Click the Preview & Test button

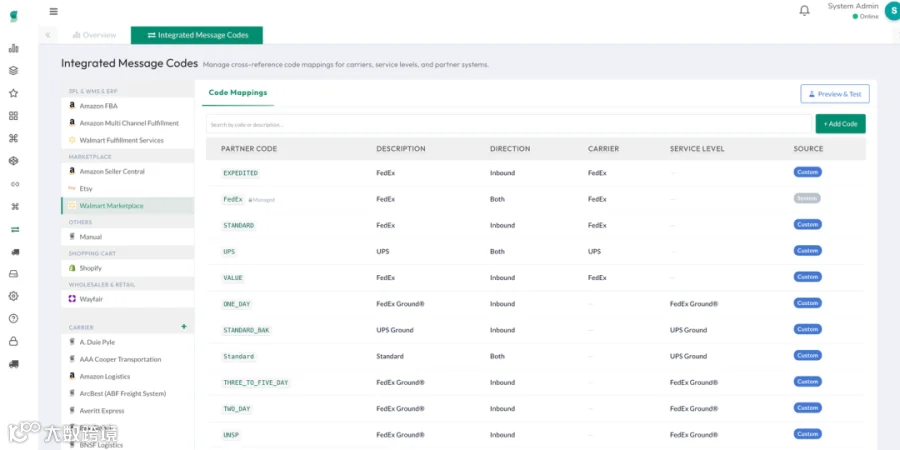pyautogui.click(x=835, y=94)
